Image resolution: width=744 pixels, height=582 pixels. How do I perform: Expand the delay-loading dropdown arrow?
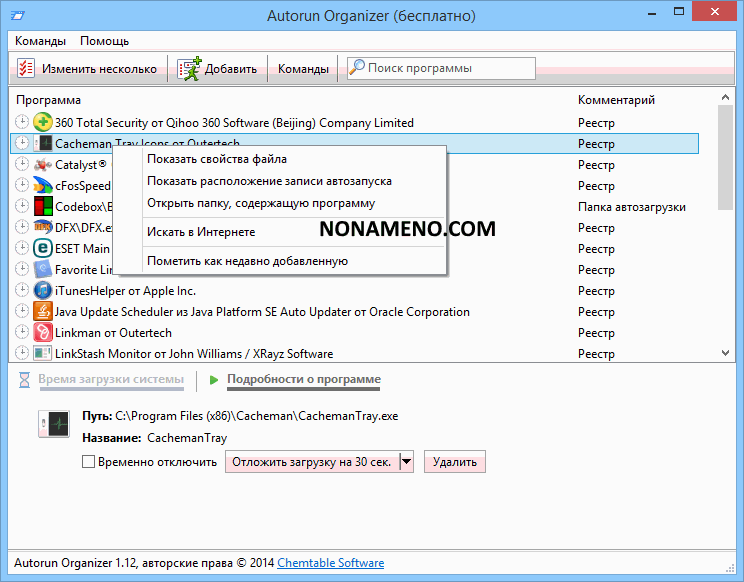(x=406, y=462)
